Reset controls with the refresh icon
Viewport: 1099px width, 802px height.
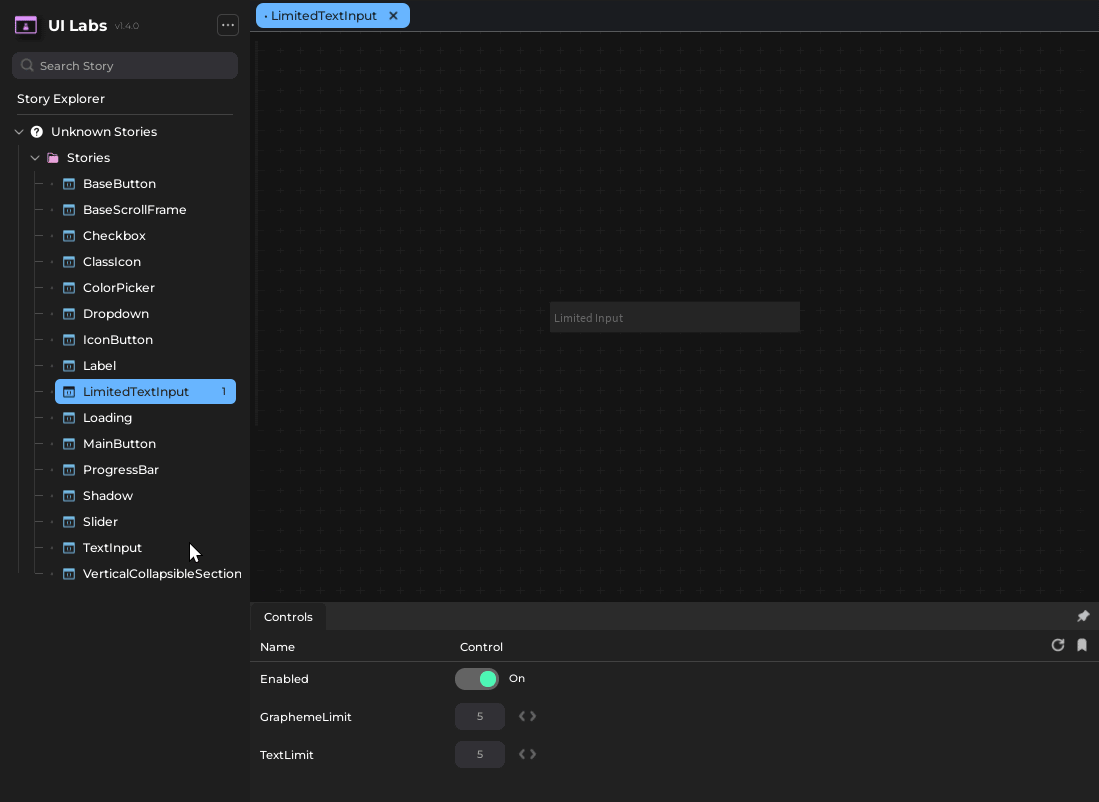pos(1057,646)
